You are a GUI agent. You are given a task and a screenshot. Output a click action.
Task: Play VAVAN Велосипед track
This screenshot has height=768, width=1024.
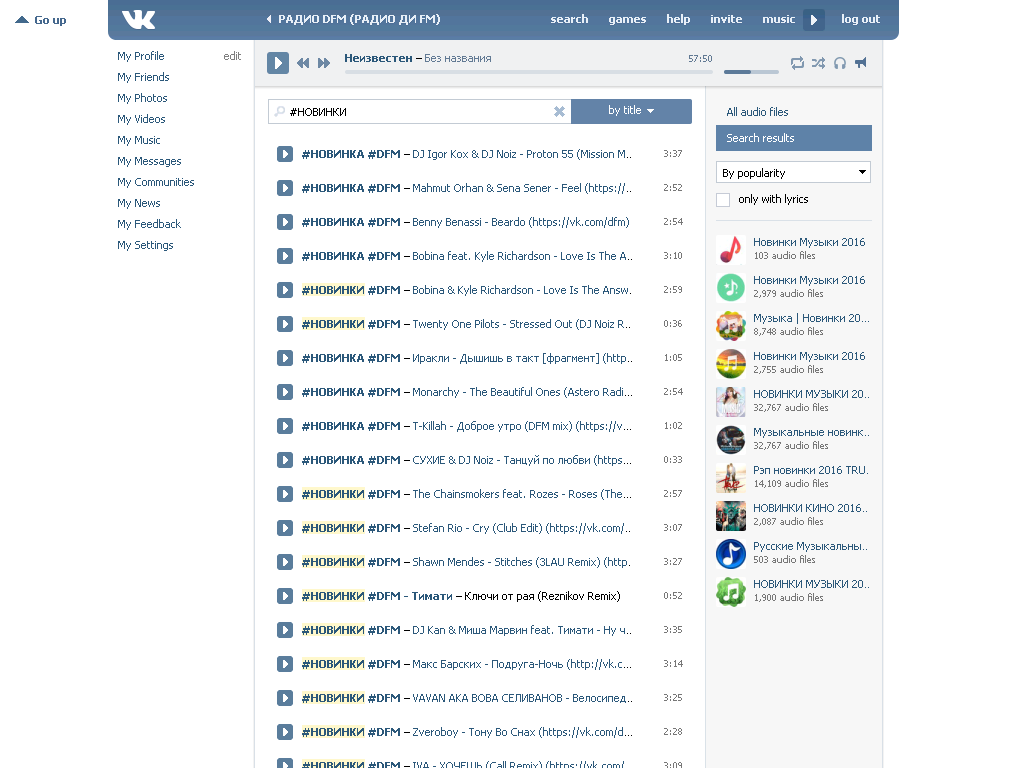coord(285,698)
